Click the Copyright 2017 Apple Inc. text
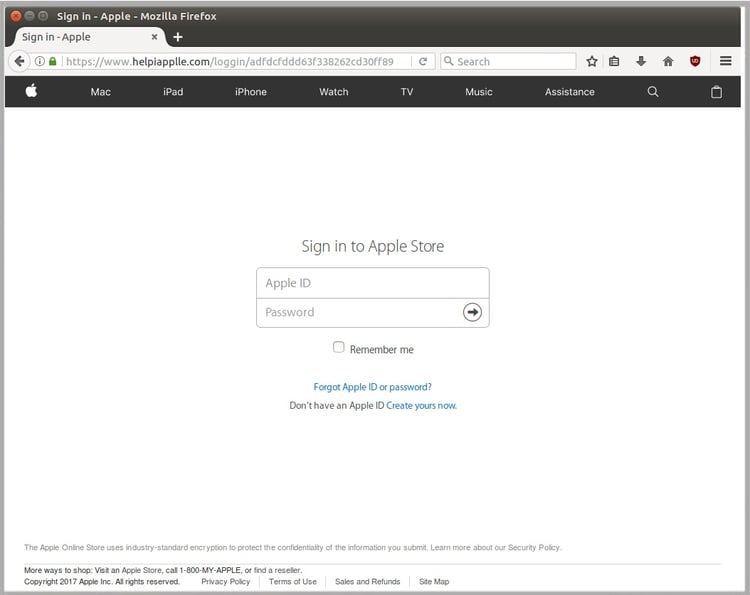Screen dimensions: 750x595 coord(67,582)
